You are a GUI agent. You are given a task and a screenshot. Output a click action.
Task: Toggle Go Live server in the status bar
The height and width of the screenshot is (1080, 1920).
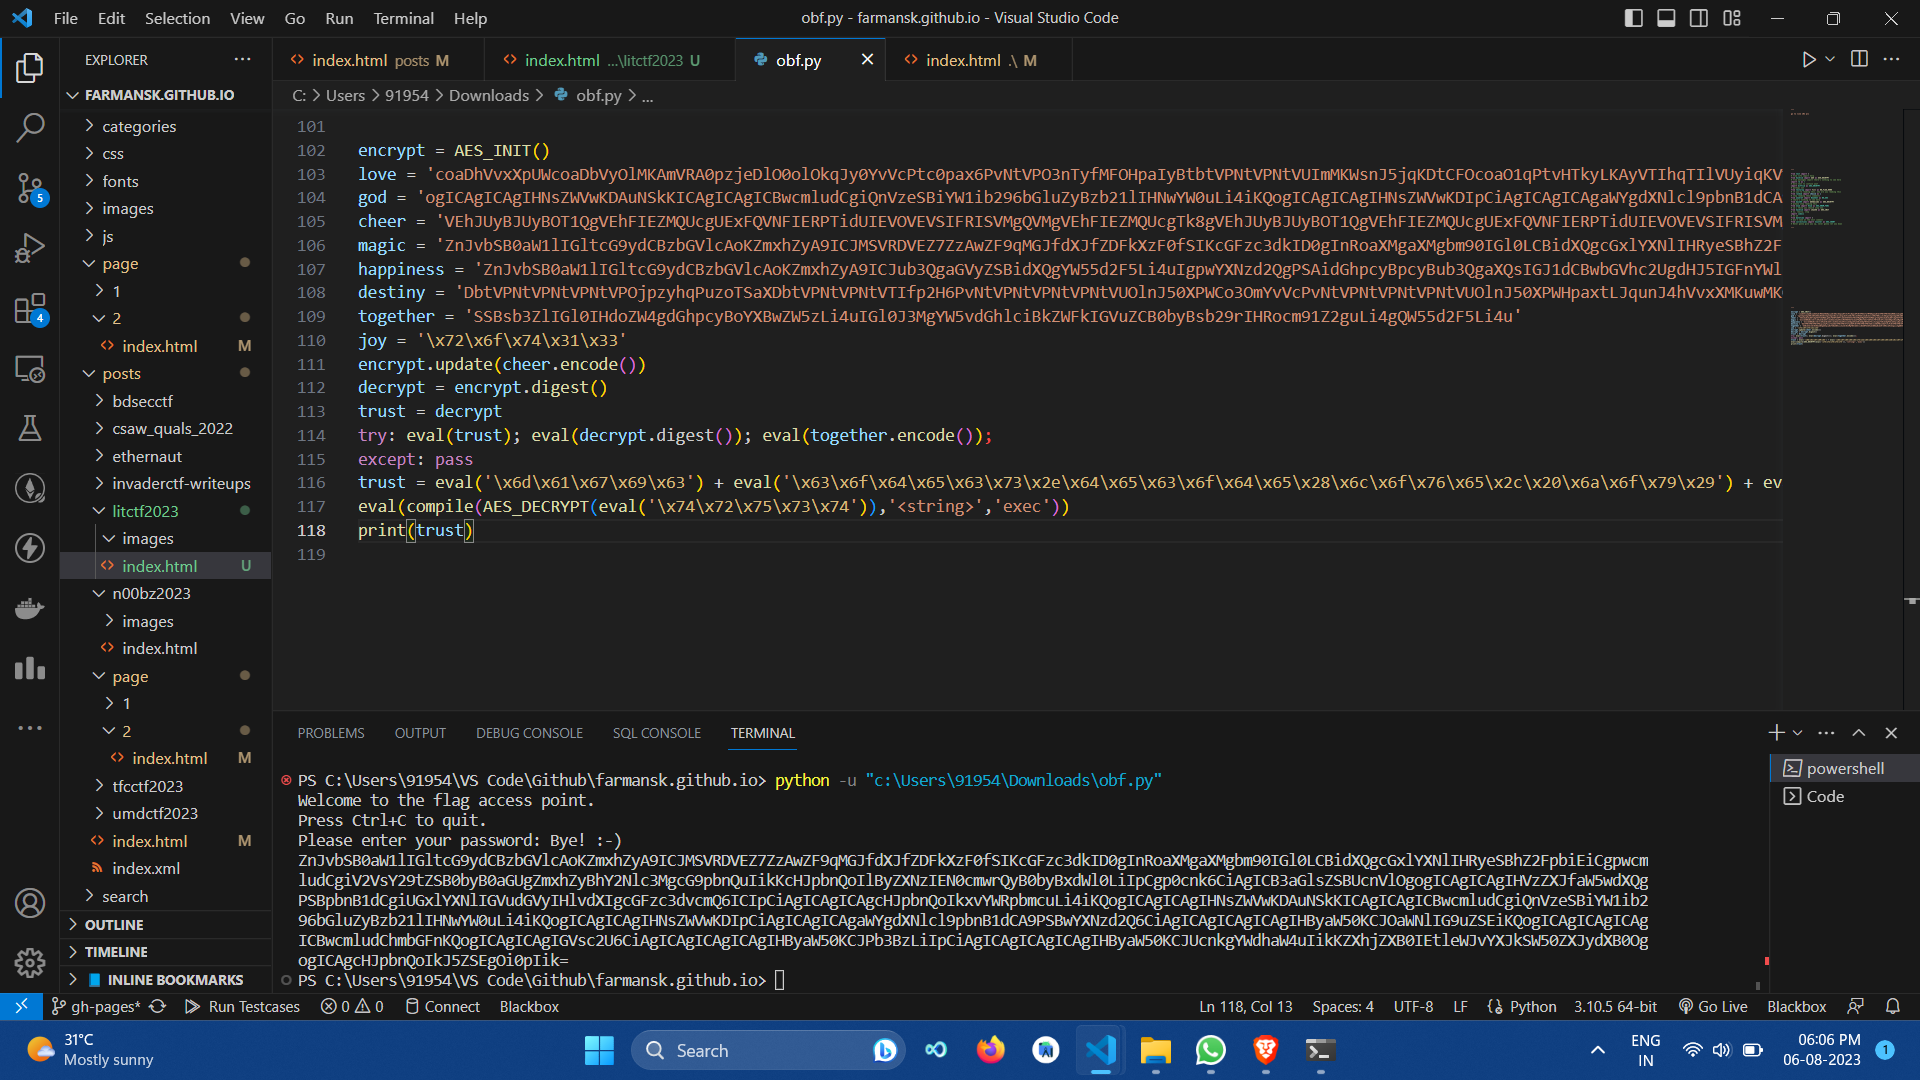[x=1713, y=1007]
